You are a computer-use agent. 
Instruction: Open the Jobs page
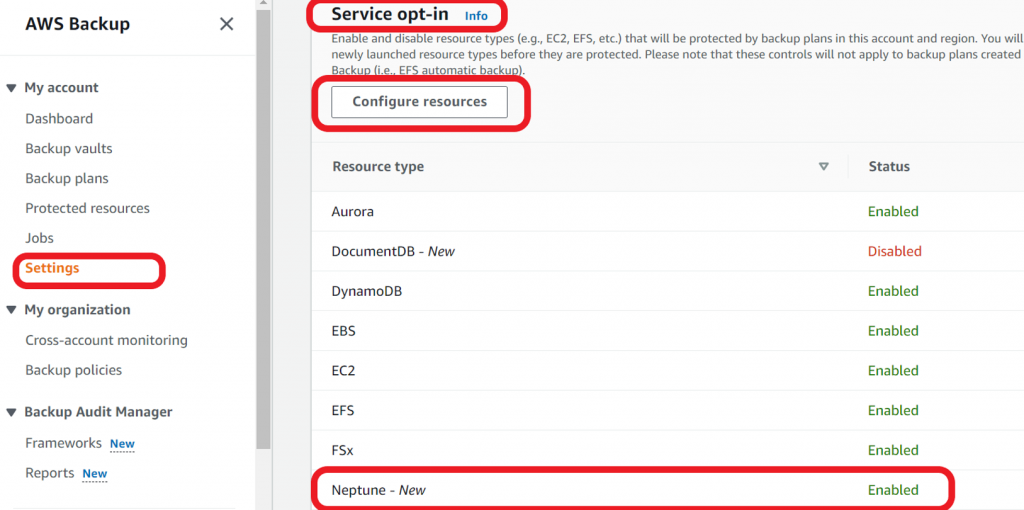(x=39, y=238)
